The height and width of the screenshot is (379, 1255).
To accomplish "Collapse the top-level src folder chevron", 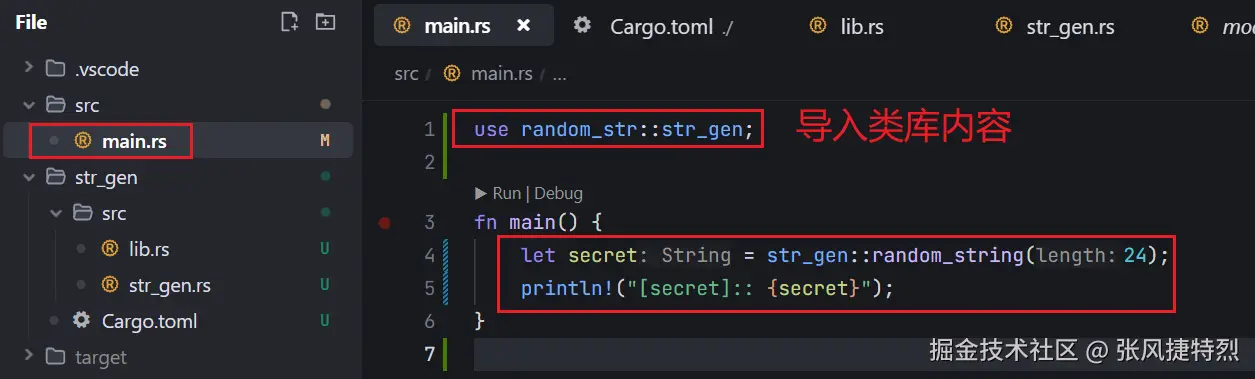I will [x=28, y=105].
